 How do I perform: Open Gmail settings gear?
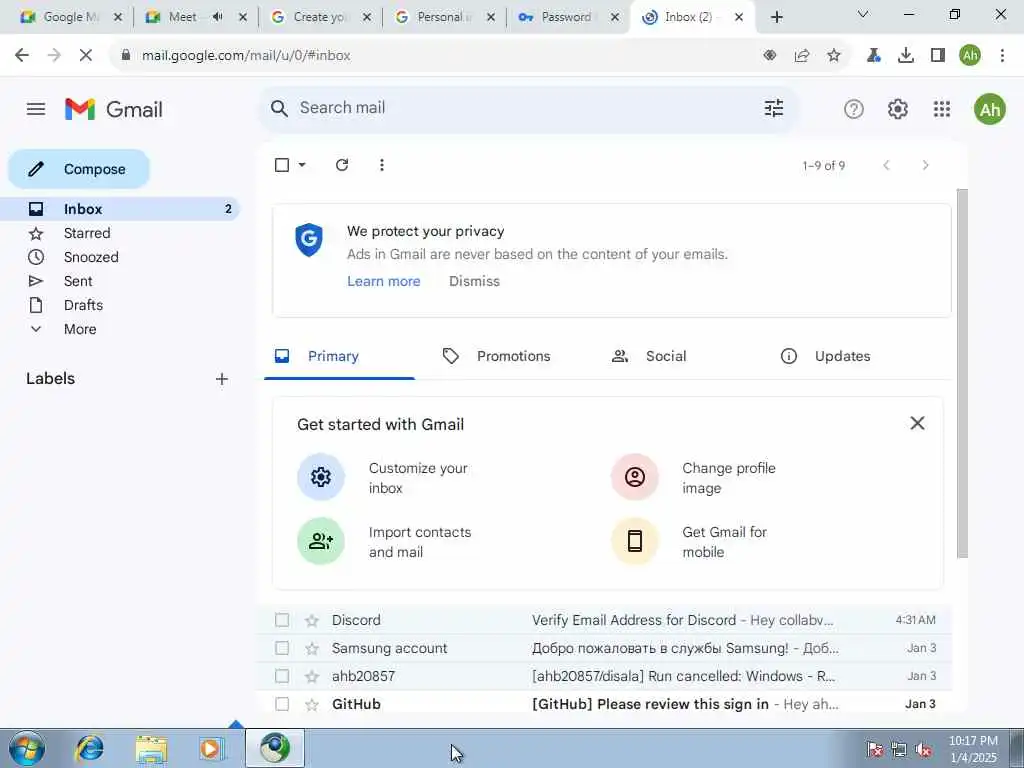click(x=898, y=109)
